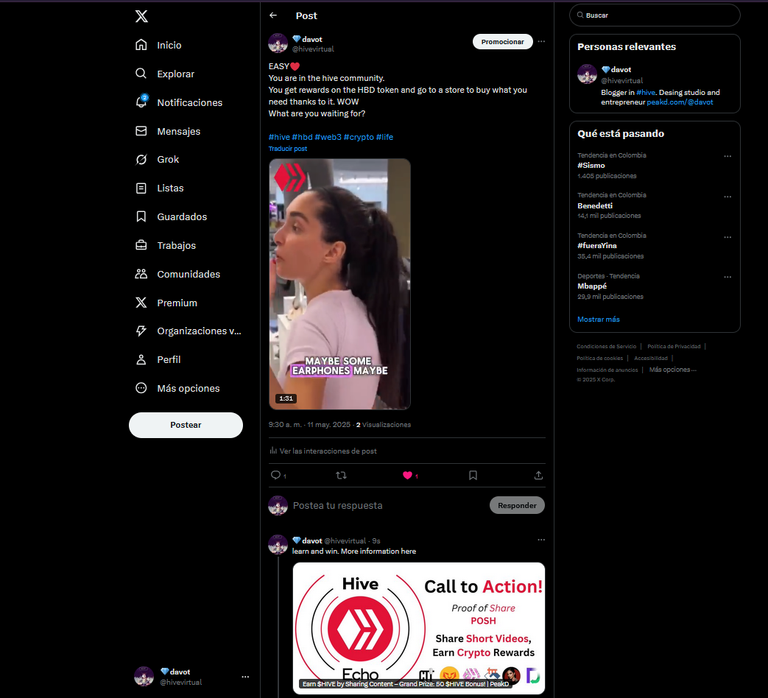The height and width of the screenshot is (698, 768).
Task: Open the Benedetti trend
Action: [655, 206]
